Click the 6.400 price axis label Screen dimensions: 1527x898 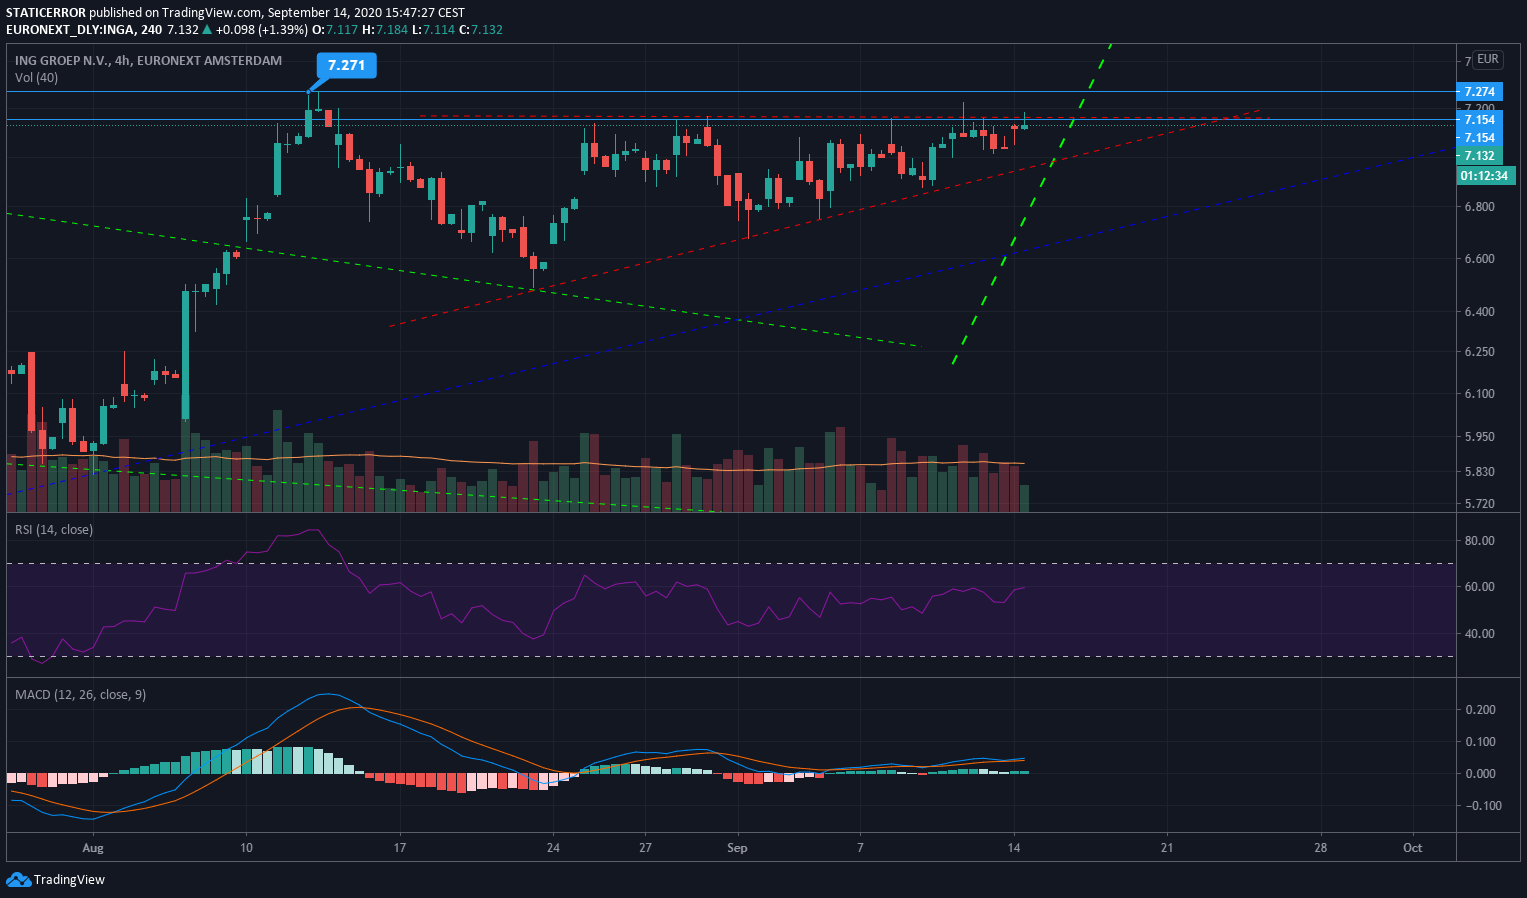click(1479, 311)
